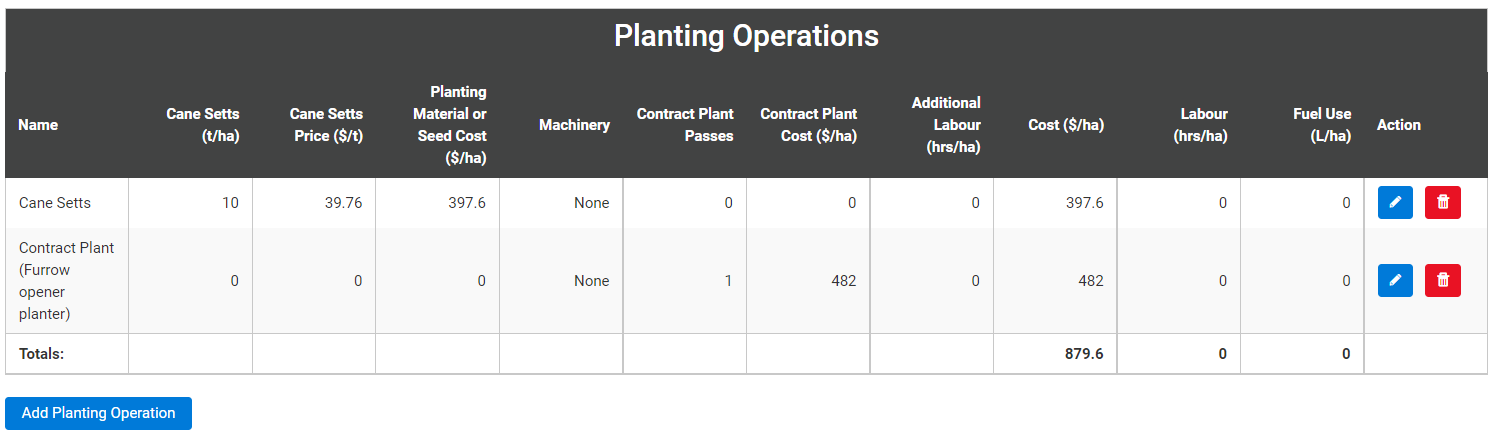
Task: Click Contract Plant Passes header
Action: point(685,125)
